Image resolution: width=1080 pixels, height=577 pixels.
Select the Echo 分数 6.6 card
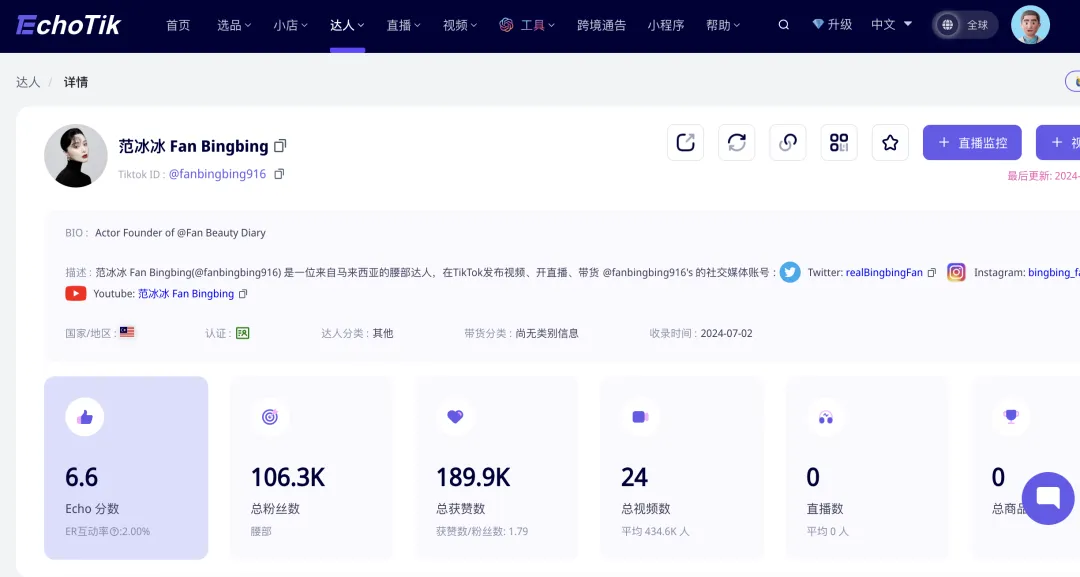tap(126, 468)
